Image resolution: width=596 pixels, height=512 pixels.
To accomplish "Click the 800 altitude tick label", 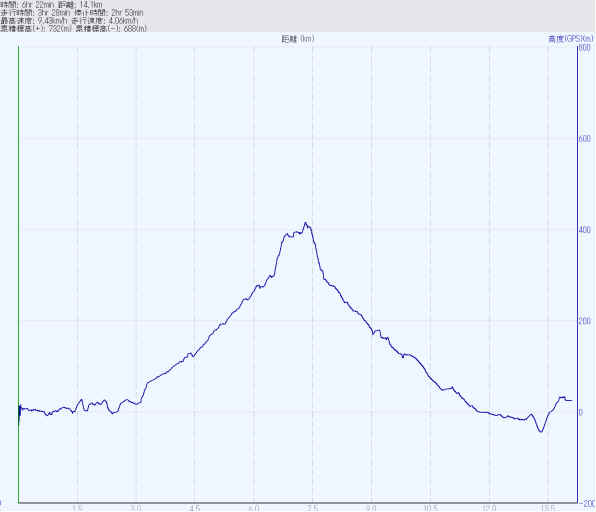I will [585, 48].
